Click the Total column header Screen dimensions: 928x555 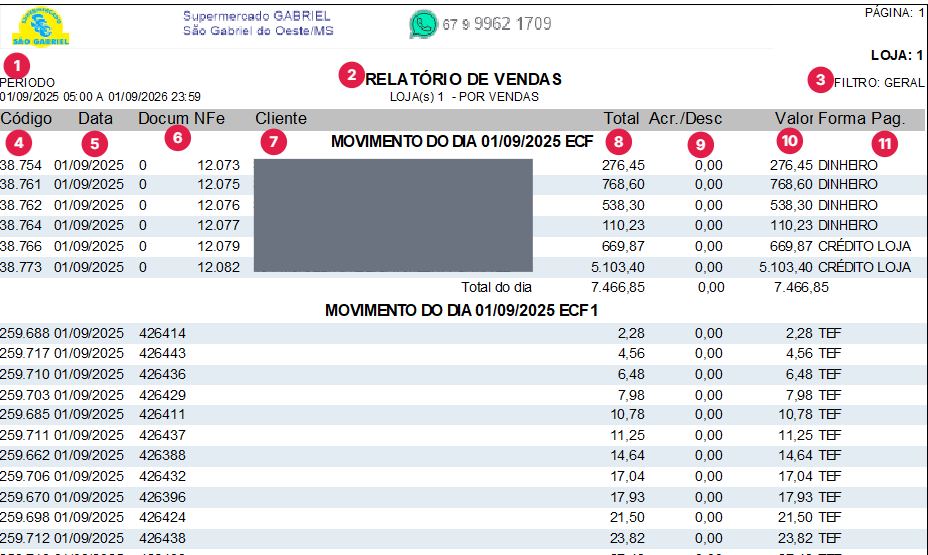pos(621,118)
